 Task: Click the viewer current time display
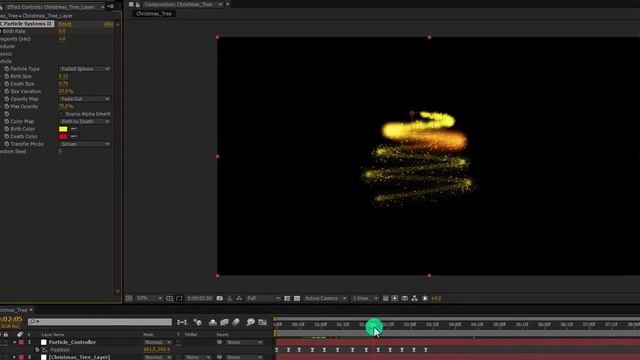[200, 299]
